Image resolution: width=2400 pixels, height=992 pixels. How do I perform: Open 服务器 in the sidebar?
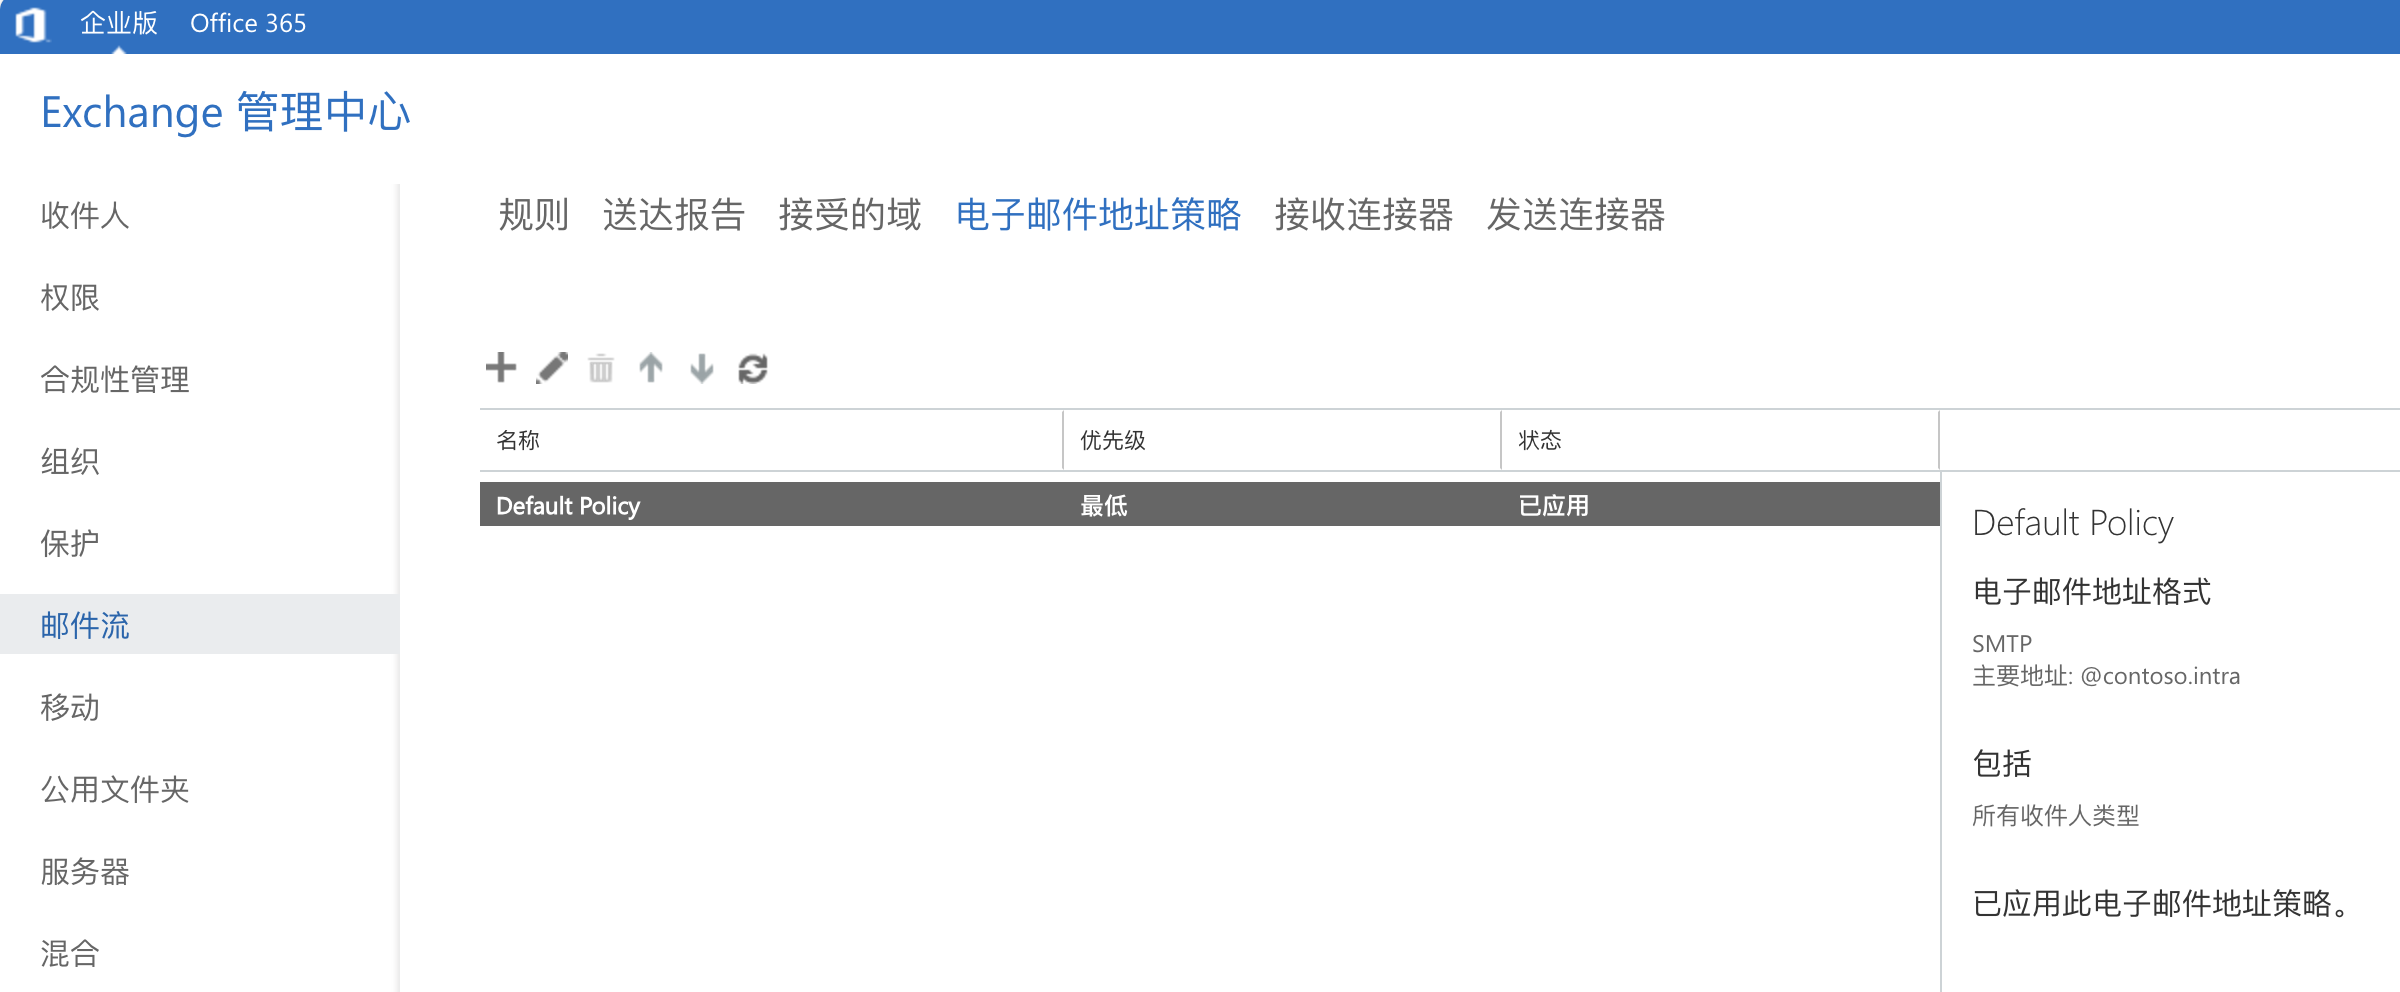pos(85,871)
